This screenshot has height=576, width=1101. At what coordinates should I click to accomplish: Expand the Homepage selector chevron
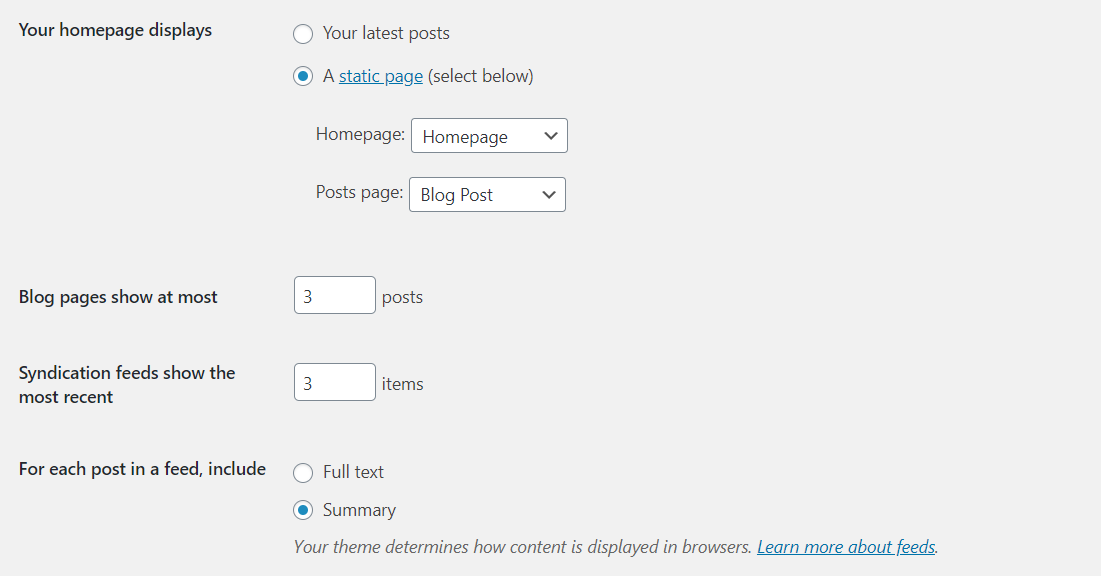550,135
